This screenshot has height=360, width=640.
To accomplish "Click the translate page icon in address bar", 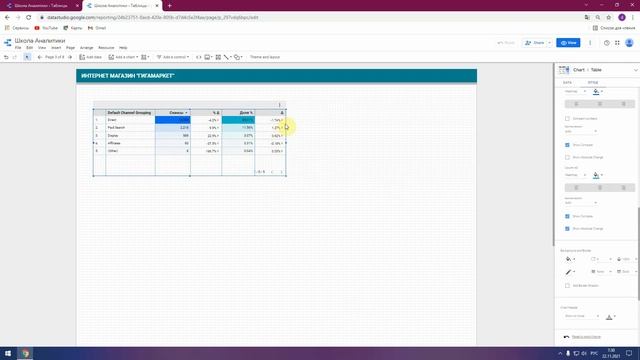I will (x=587, y=18).
